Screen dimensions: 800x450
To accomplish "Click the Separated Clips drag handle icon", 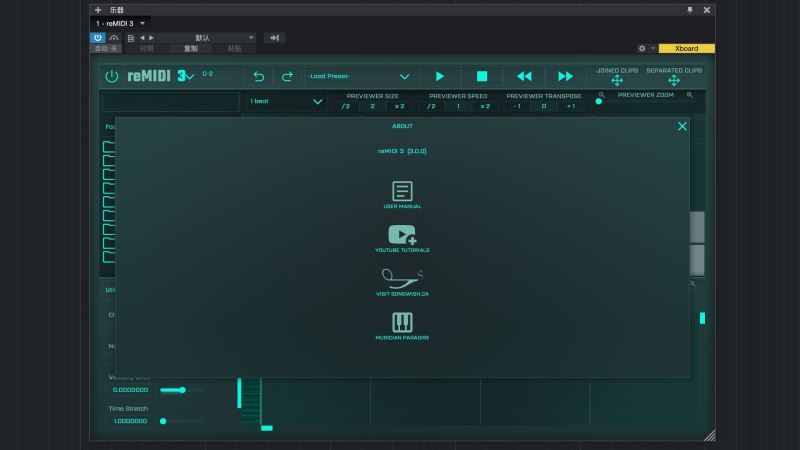I will 674,81.
